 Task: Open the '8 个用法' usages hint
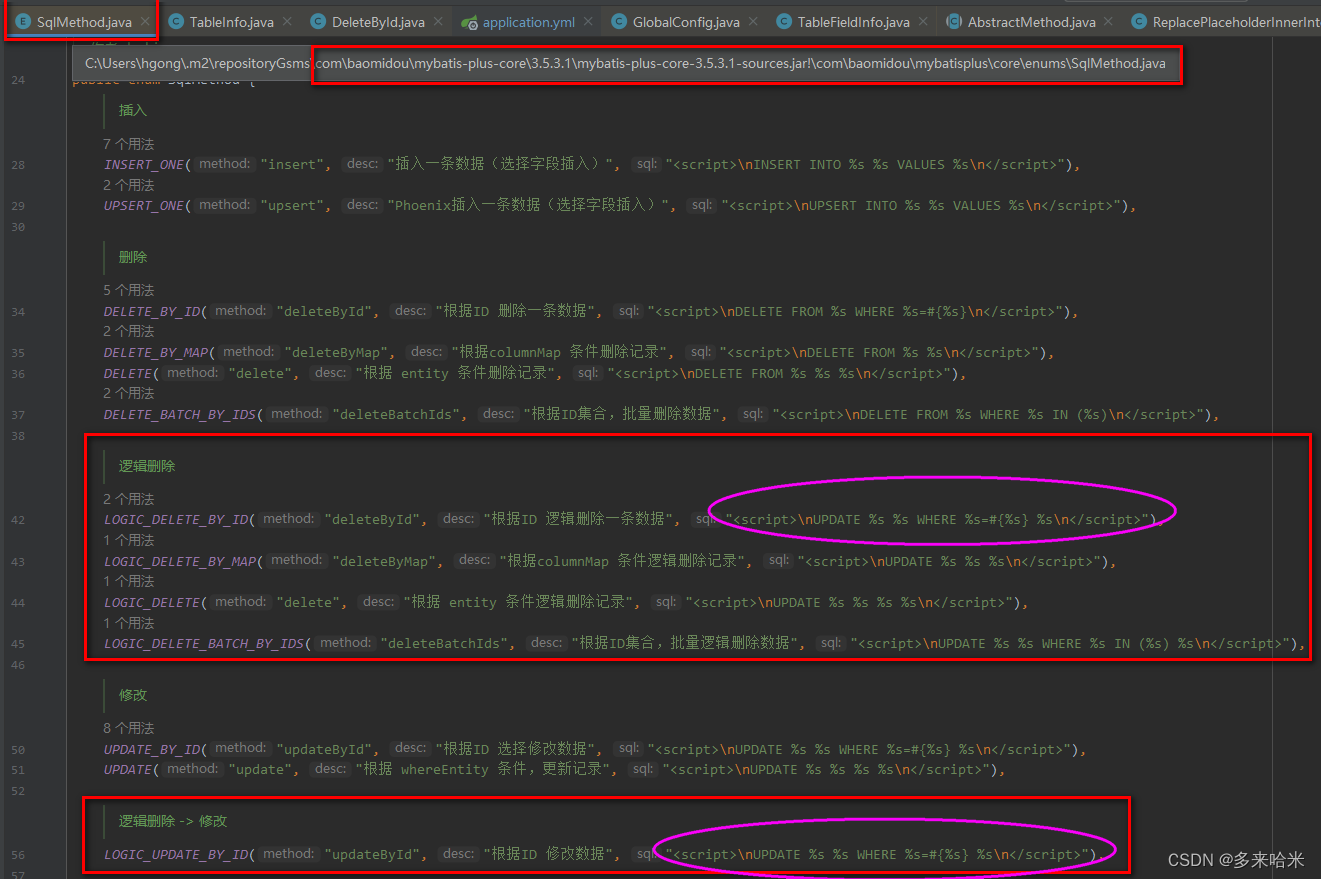(x=129, y=728)
